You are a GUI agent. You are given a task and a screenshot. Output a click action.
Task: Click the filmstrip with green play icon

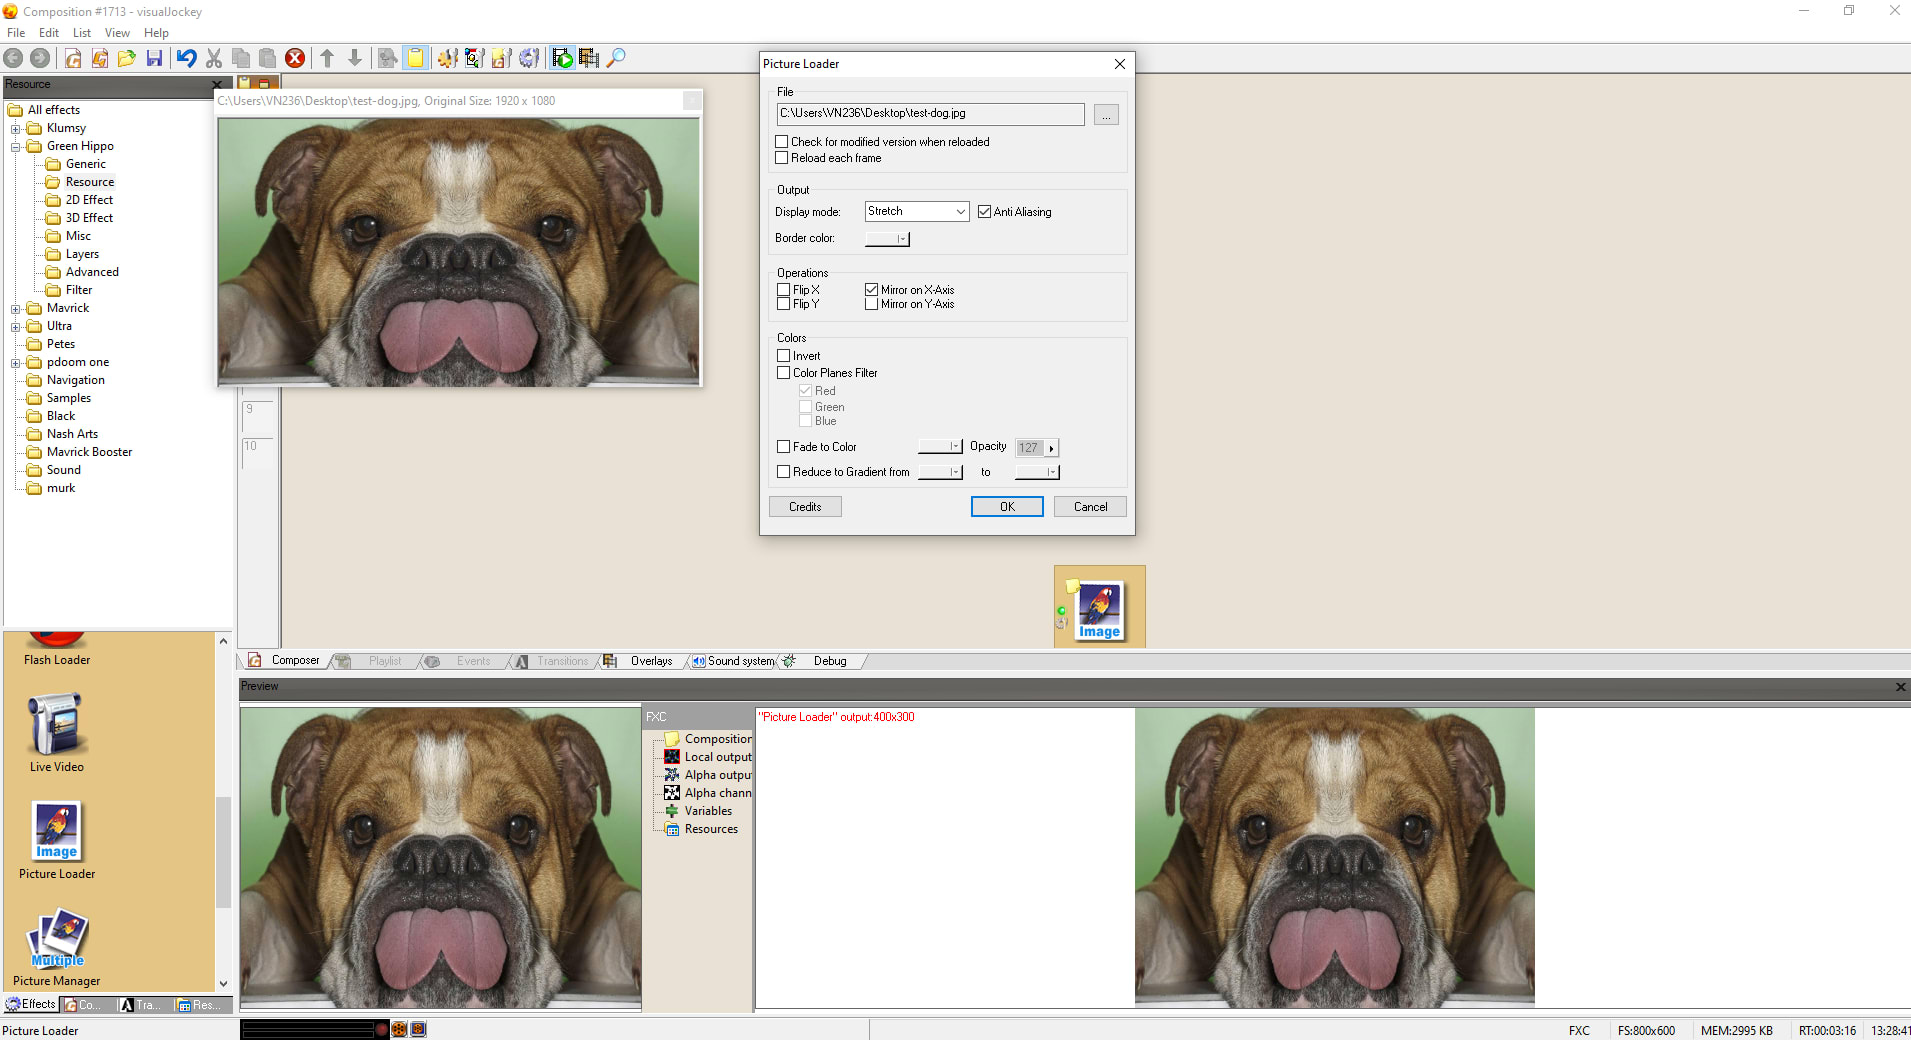pos(562,58)
